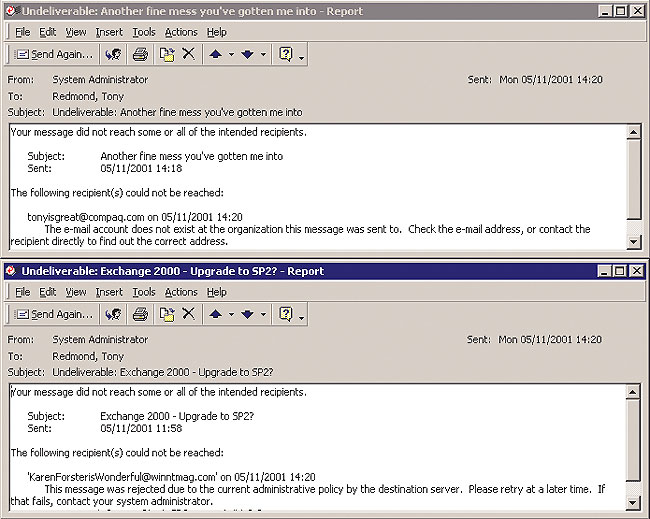
Task: Expand Next Item dropdown arrow in the top window
Action: [x=263, y=54]
